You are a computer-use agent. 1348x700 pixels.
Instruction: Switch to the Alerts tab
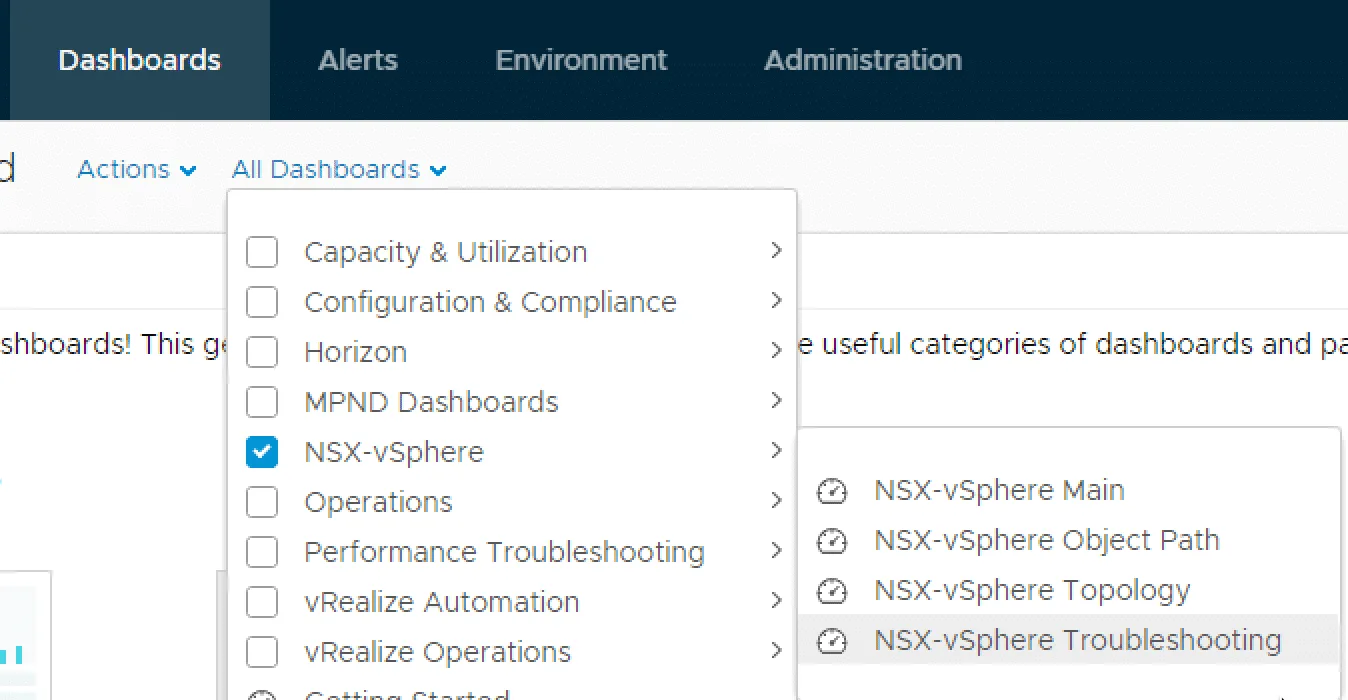358,60
